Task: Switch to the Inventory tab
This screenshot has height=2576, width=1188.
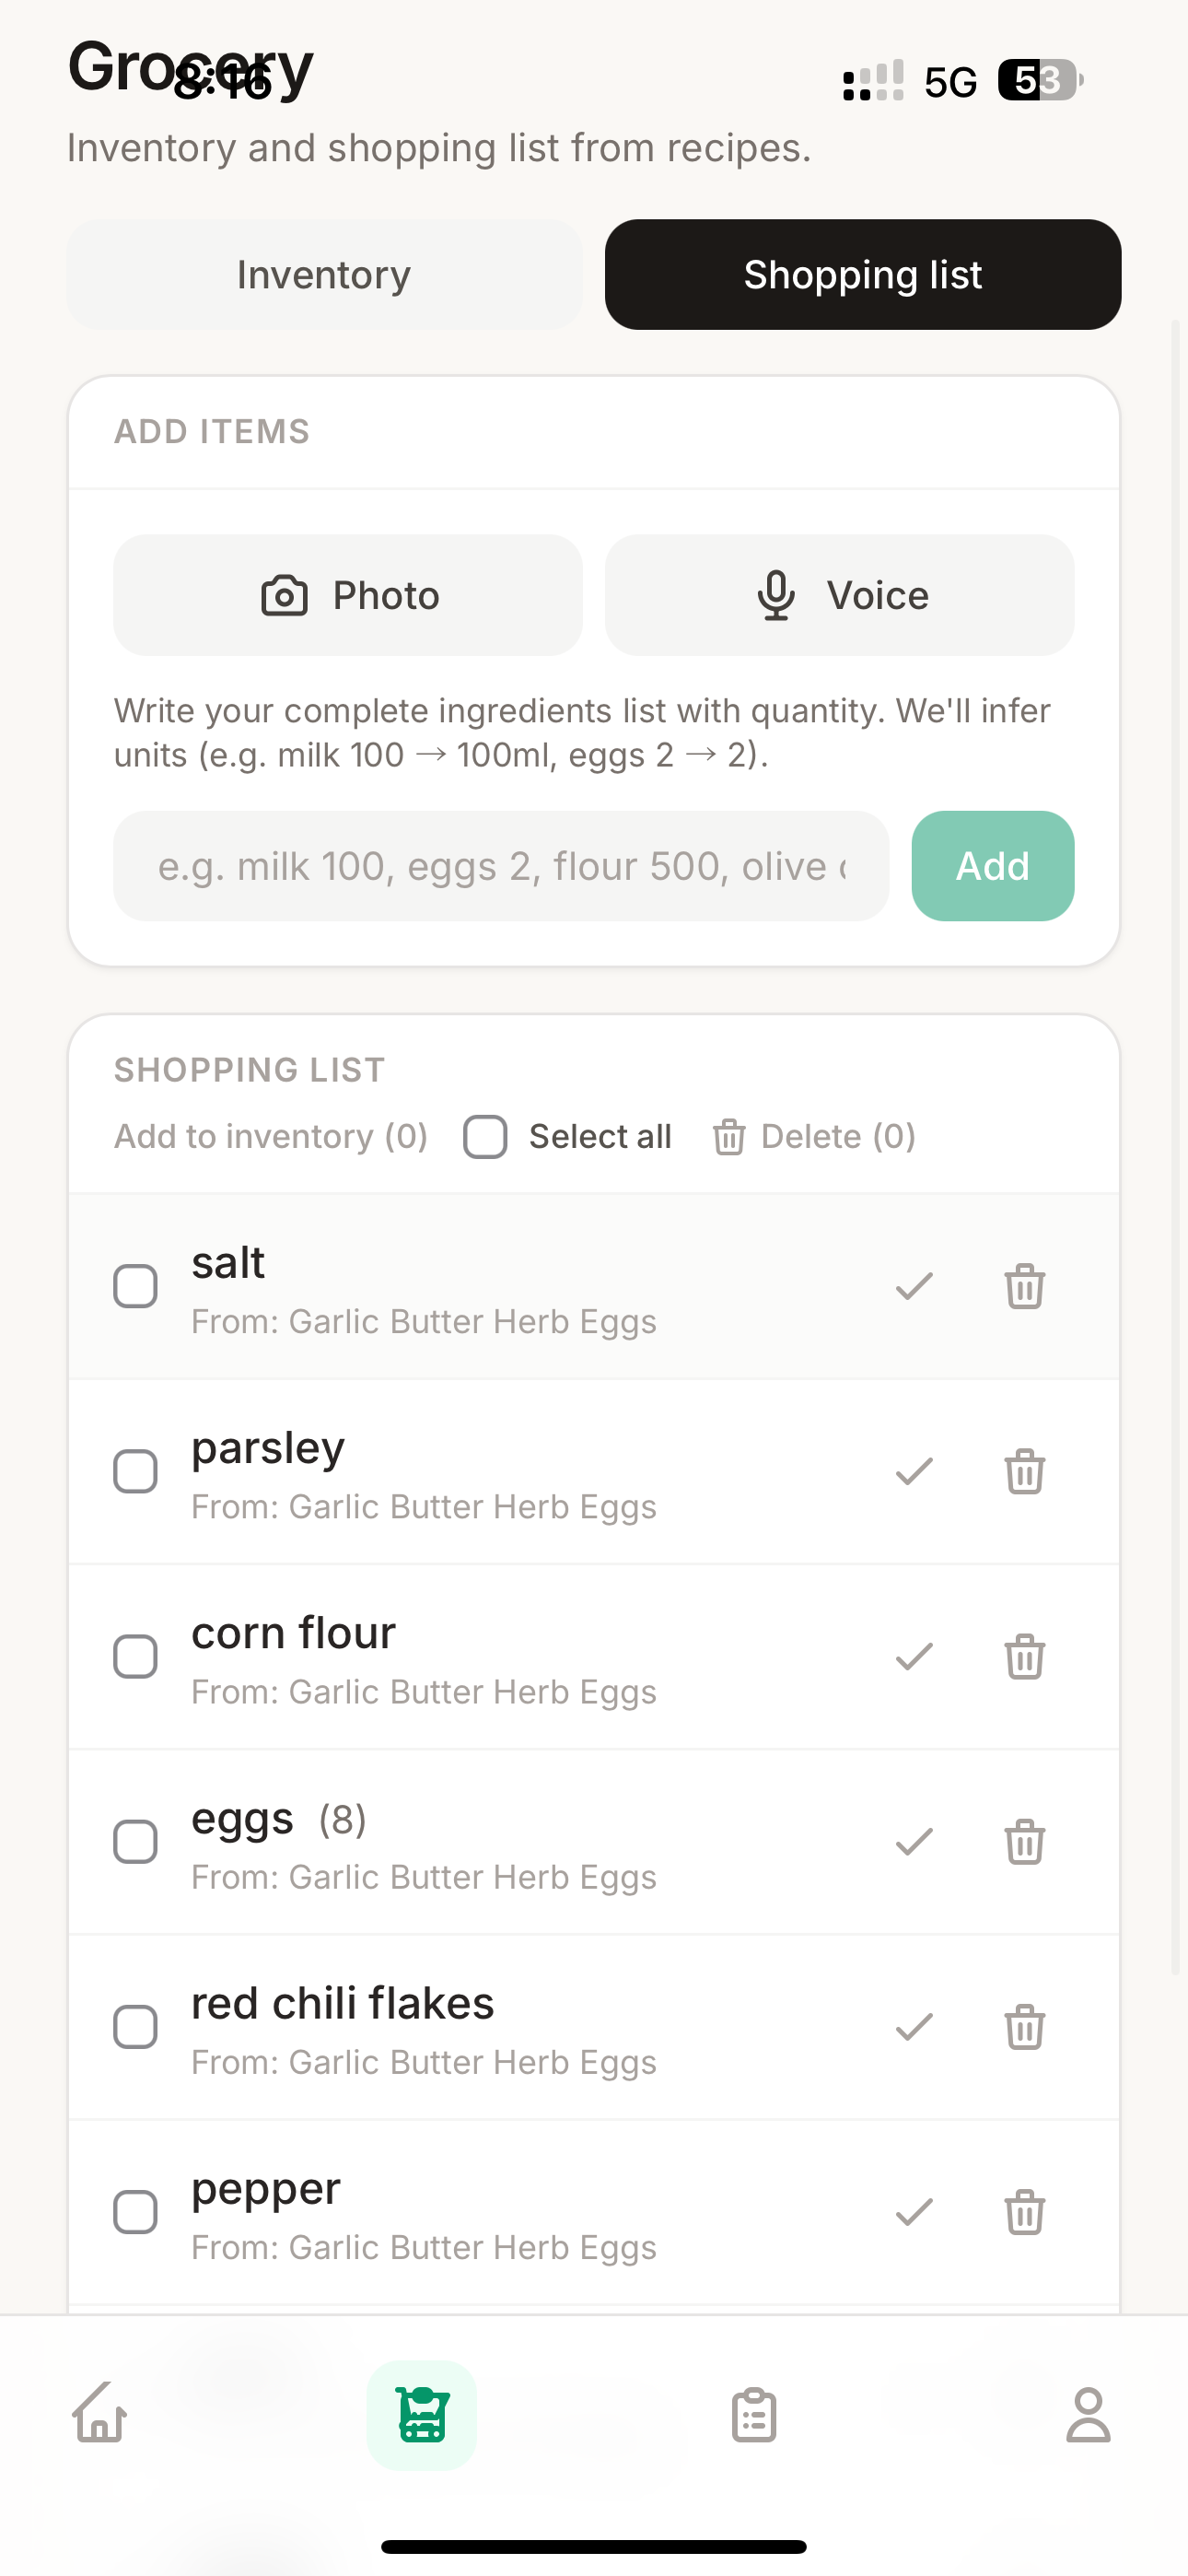Action: (324, 275)
